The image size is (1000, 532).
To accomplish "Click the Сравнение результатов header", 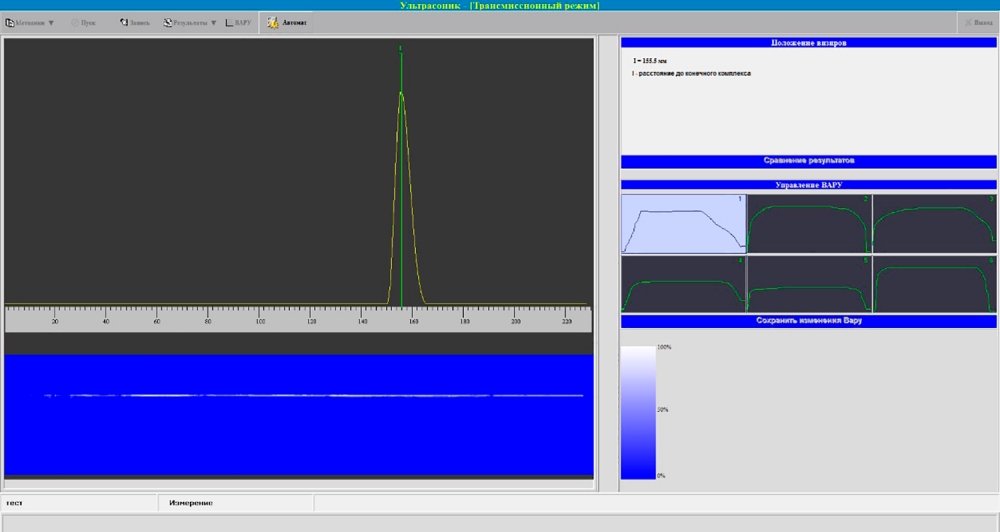I will [809, 160].
